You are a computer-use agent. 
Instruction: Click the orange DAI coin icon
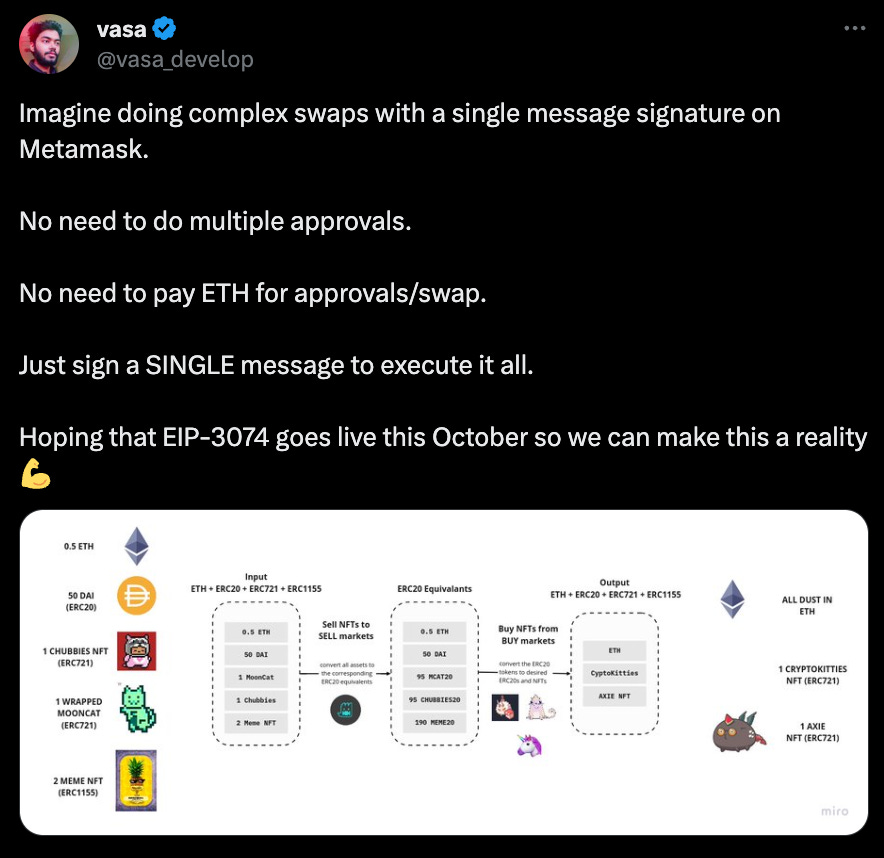click(x=135, y=597)
